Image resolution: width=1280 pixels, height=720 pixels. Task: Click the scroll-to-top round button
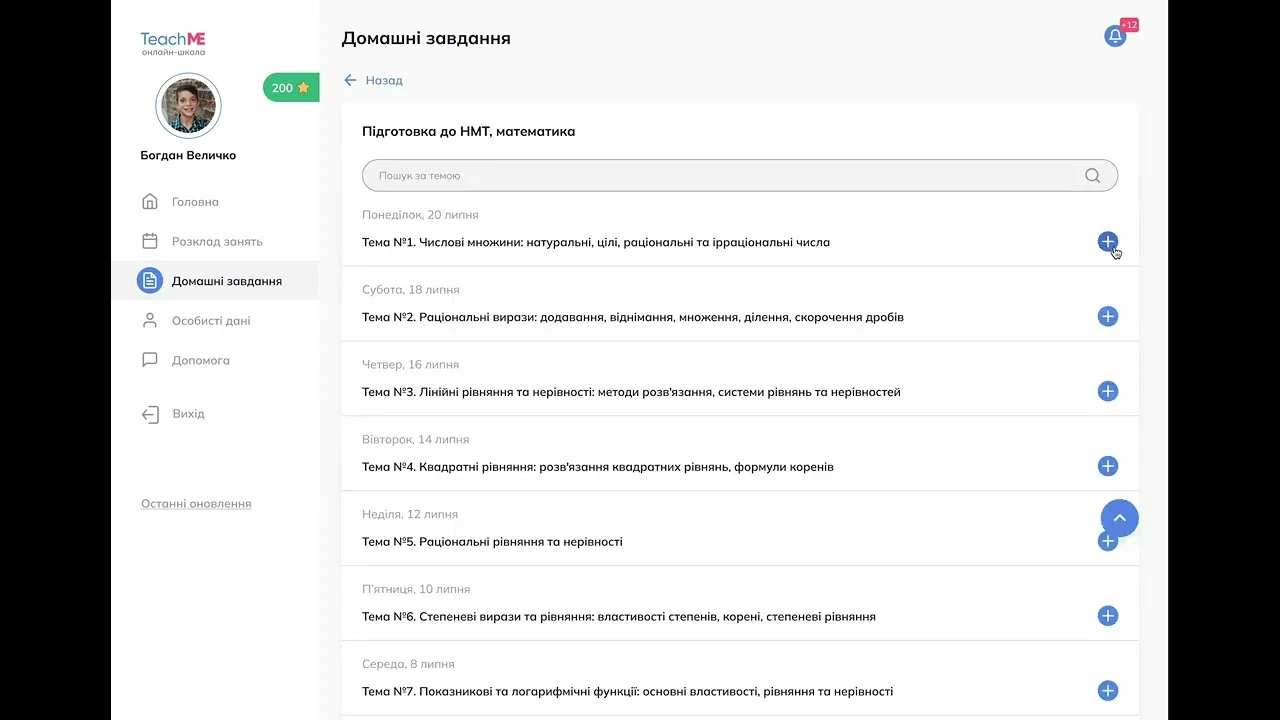pyautogui.click(x=1119, y=518)
